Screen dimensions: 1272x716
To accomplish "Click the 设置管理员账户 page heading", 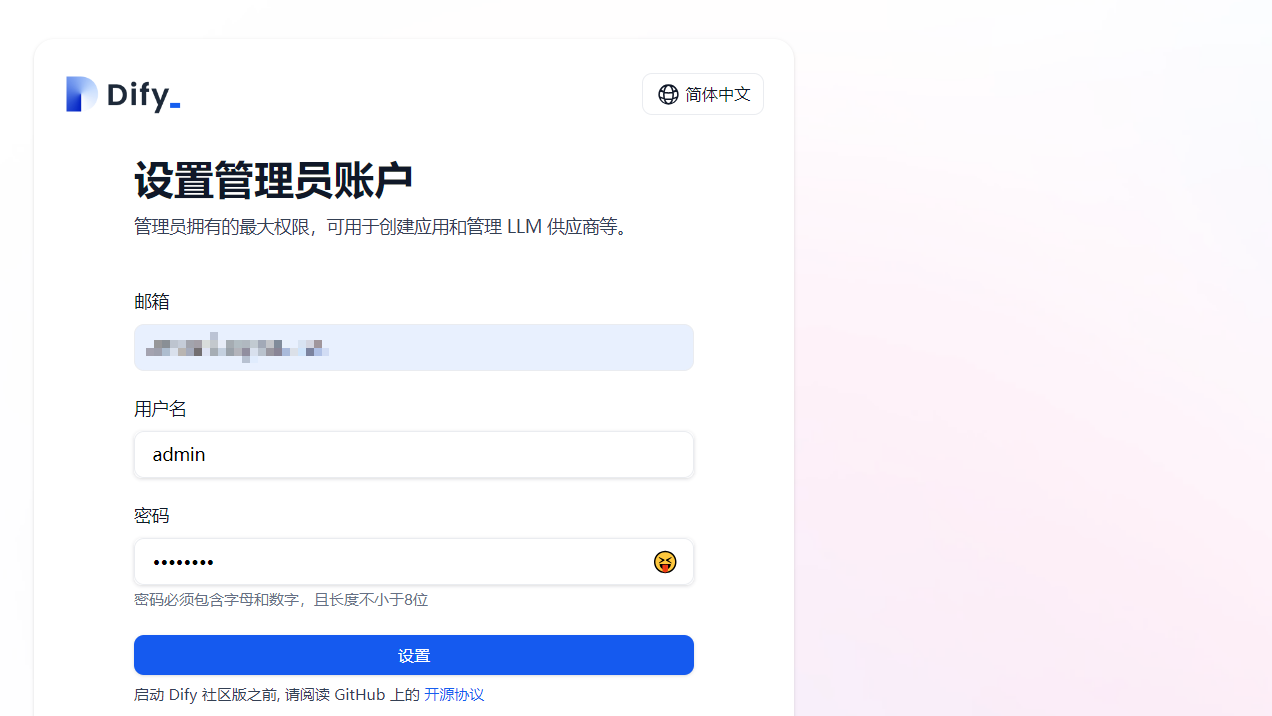I will tap(274, 180).
